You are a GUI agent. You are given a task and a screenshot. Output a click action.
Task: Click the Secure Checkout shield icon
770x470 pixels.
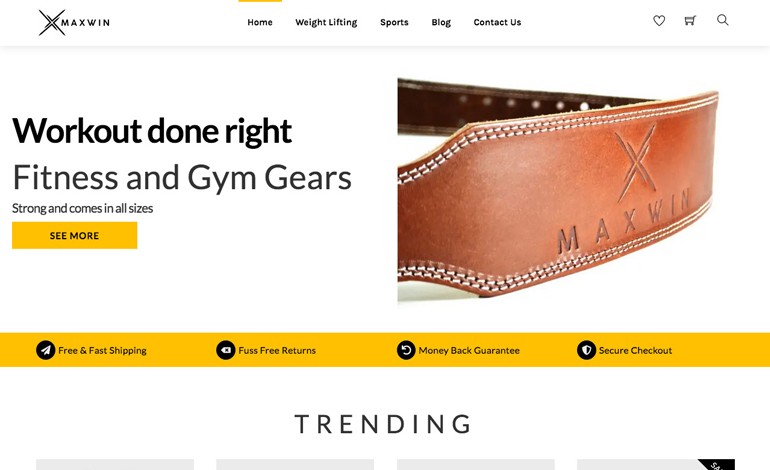pos(586,350)
